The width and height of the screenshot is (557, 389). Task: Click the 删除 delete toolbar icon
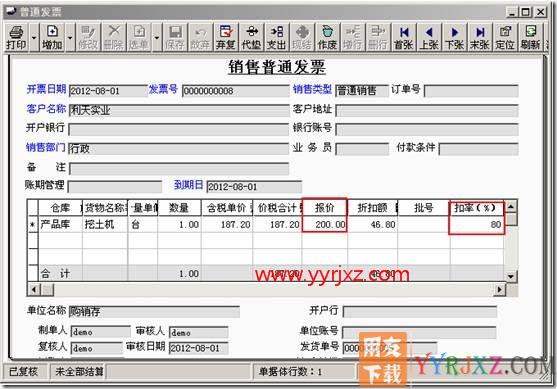114,38
